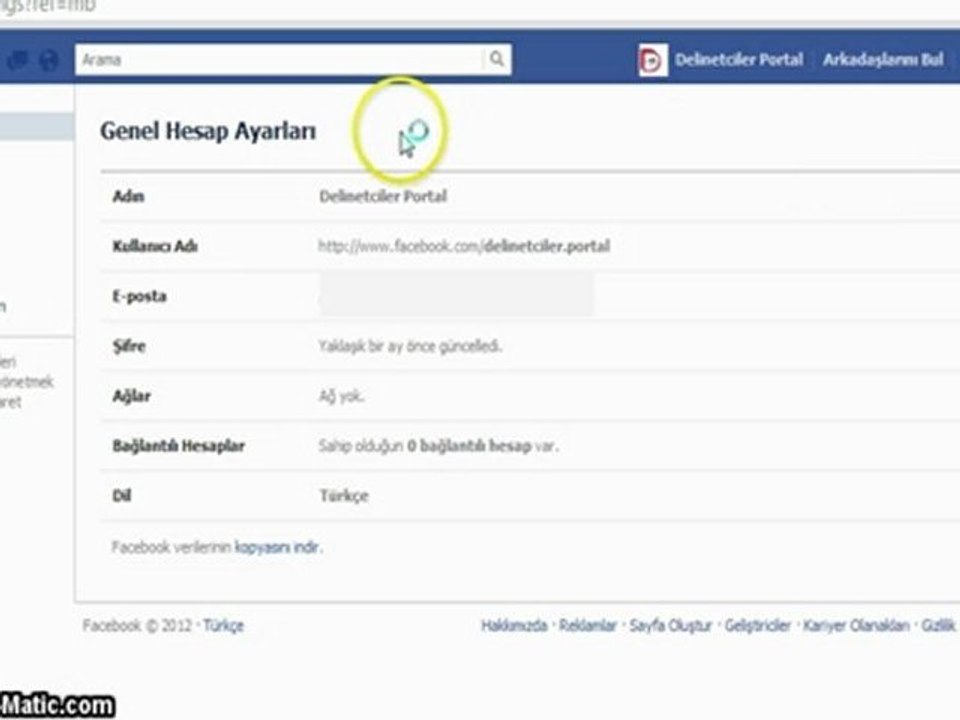Click 'Yaklaşık bir ay önce güncelledi' text

tap(410, 347)
